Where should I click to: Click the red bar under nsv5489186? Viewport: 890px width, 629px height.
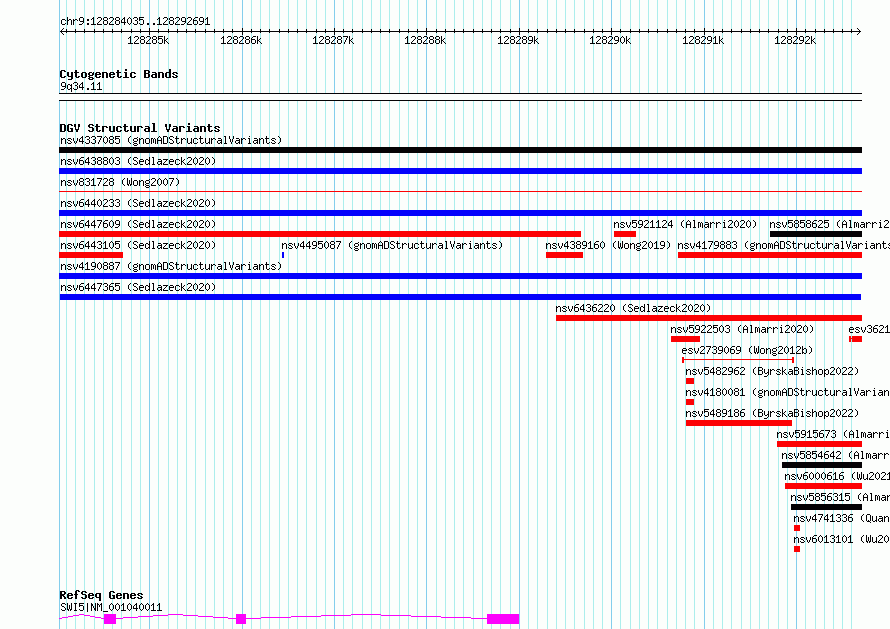(738, 423)
